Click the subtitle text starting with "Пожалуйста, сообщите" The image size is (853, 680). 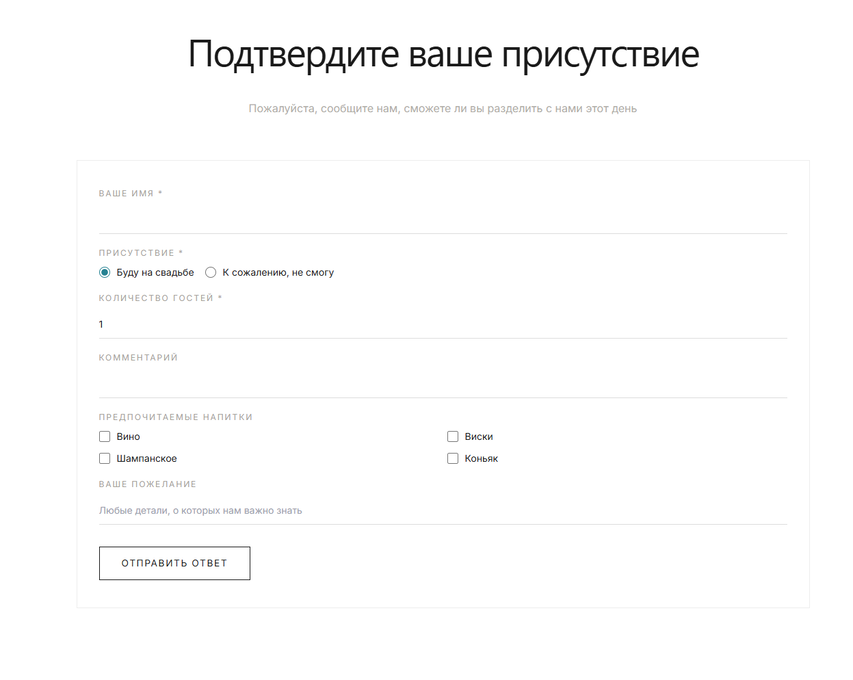click(x=442, y=108)
